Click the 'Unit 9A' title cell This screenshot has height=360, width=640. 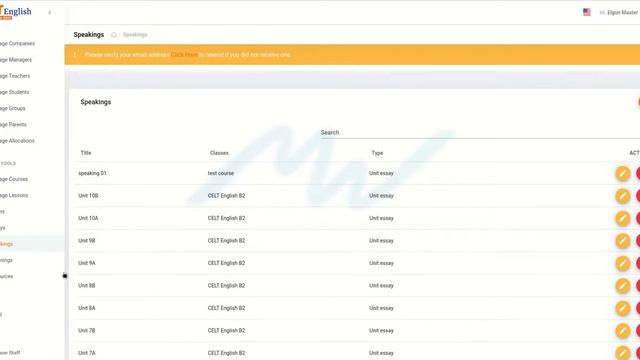(87, 263)
